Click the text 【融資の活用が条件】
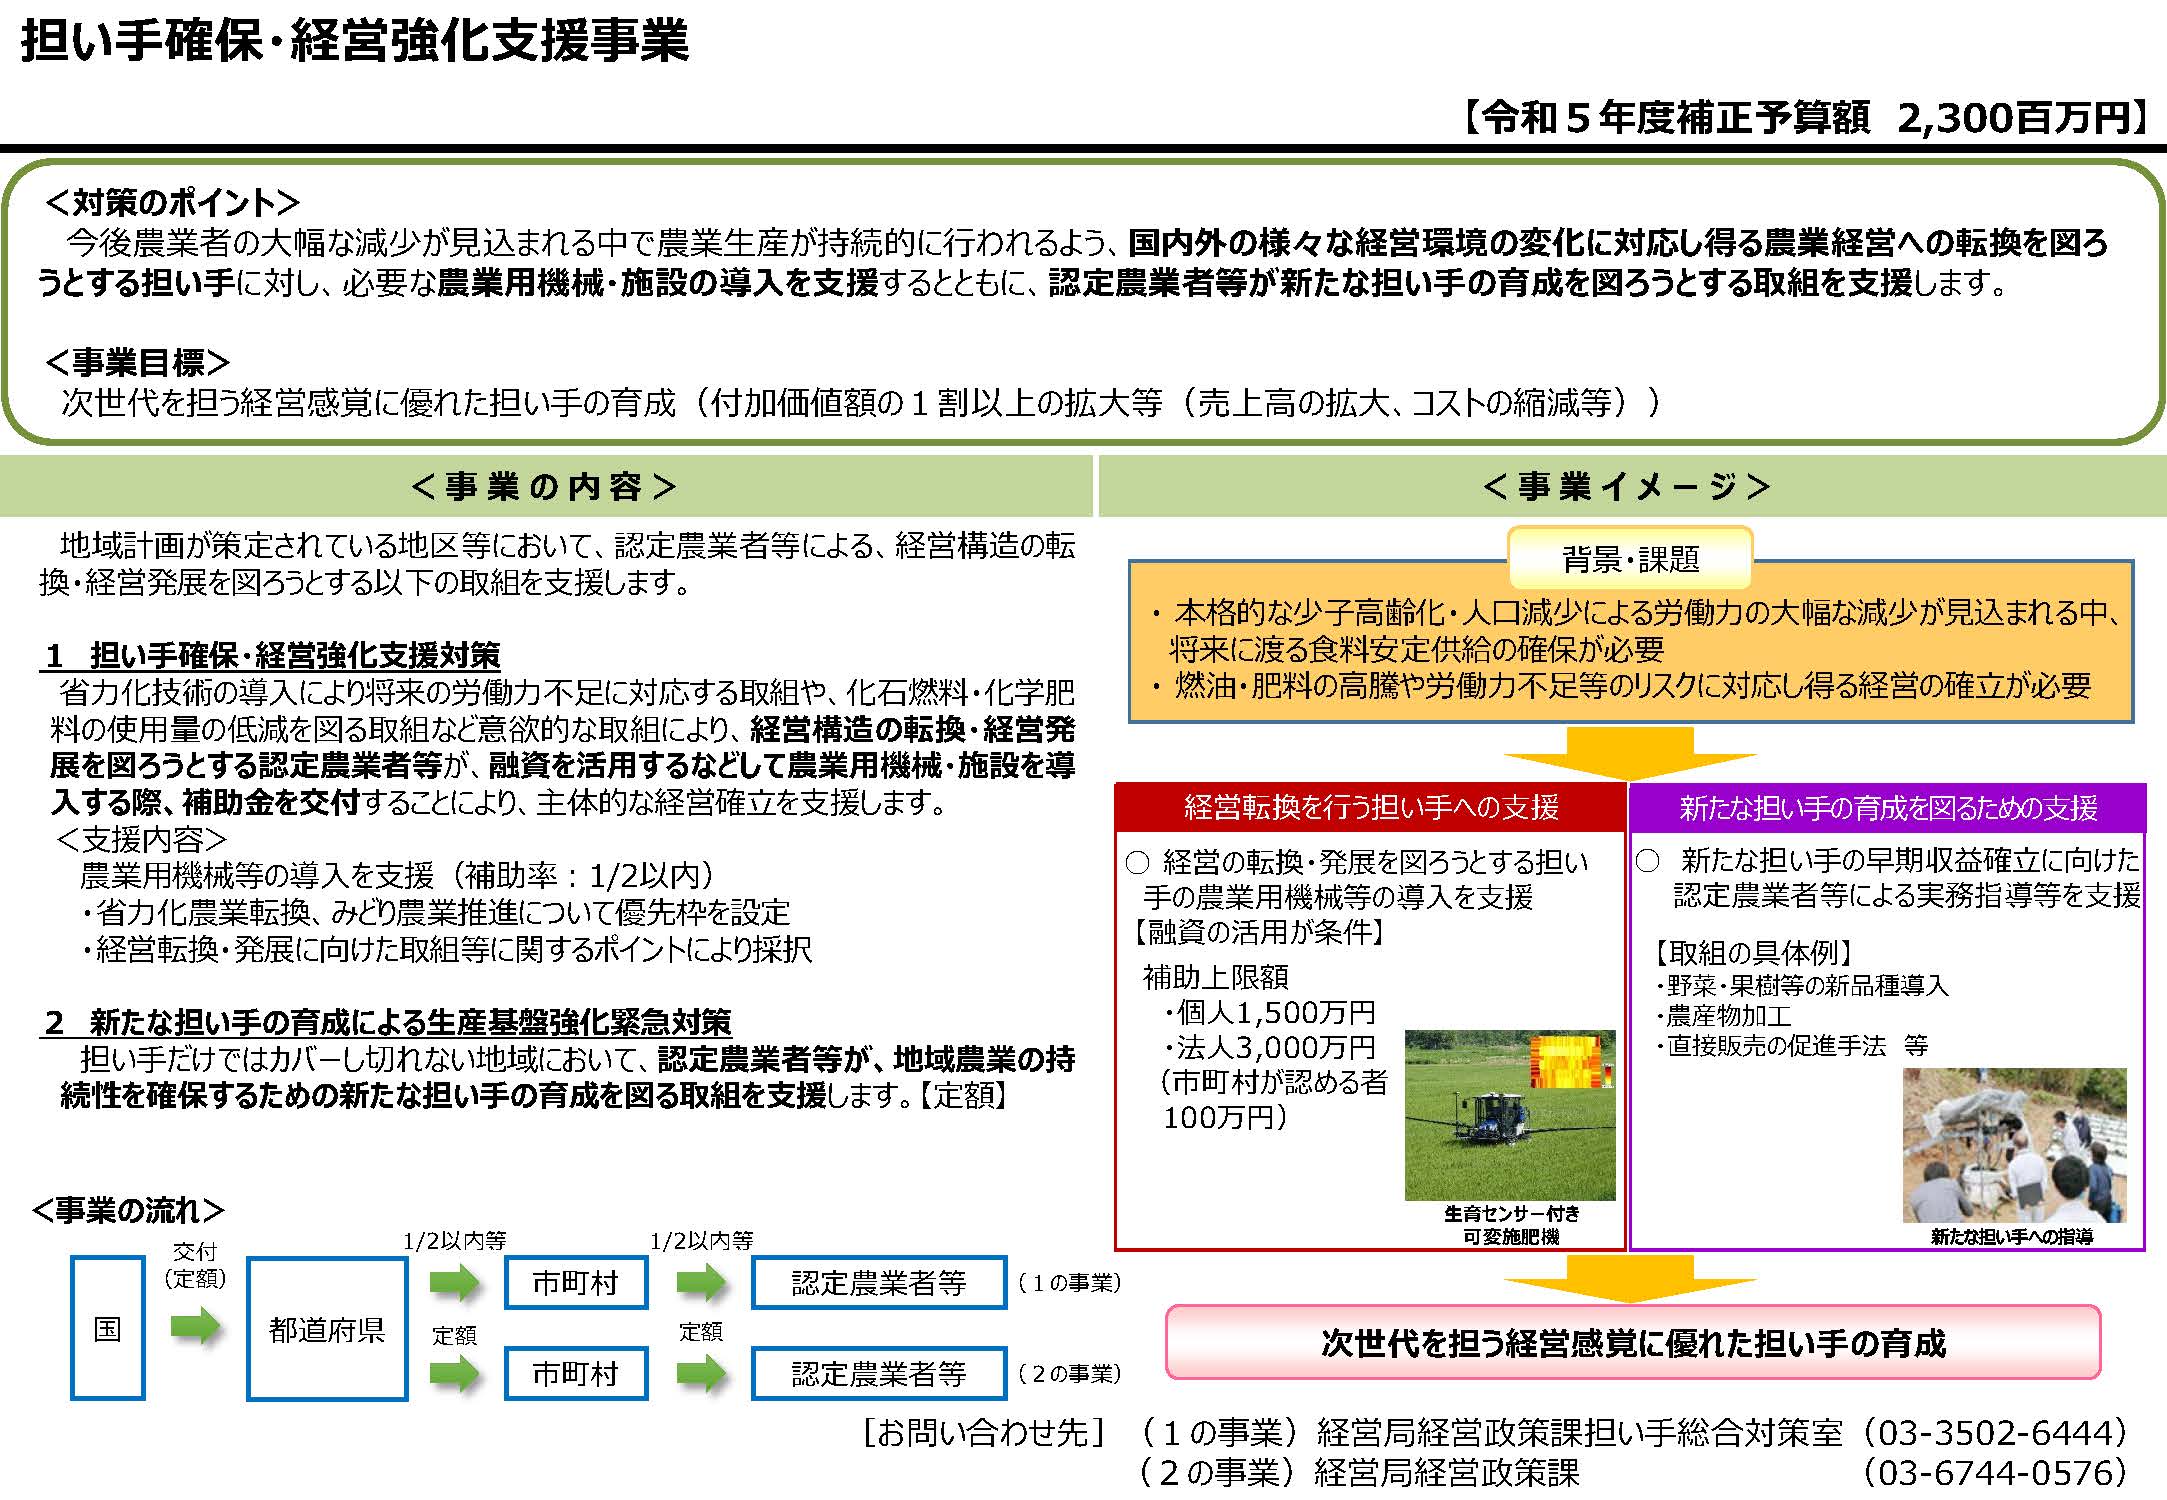The width and height of the screenshot is (2167, 1500). pyautogui.click(x=1260, y=932)
